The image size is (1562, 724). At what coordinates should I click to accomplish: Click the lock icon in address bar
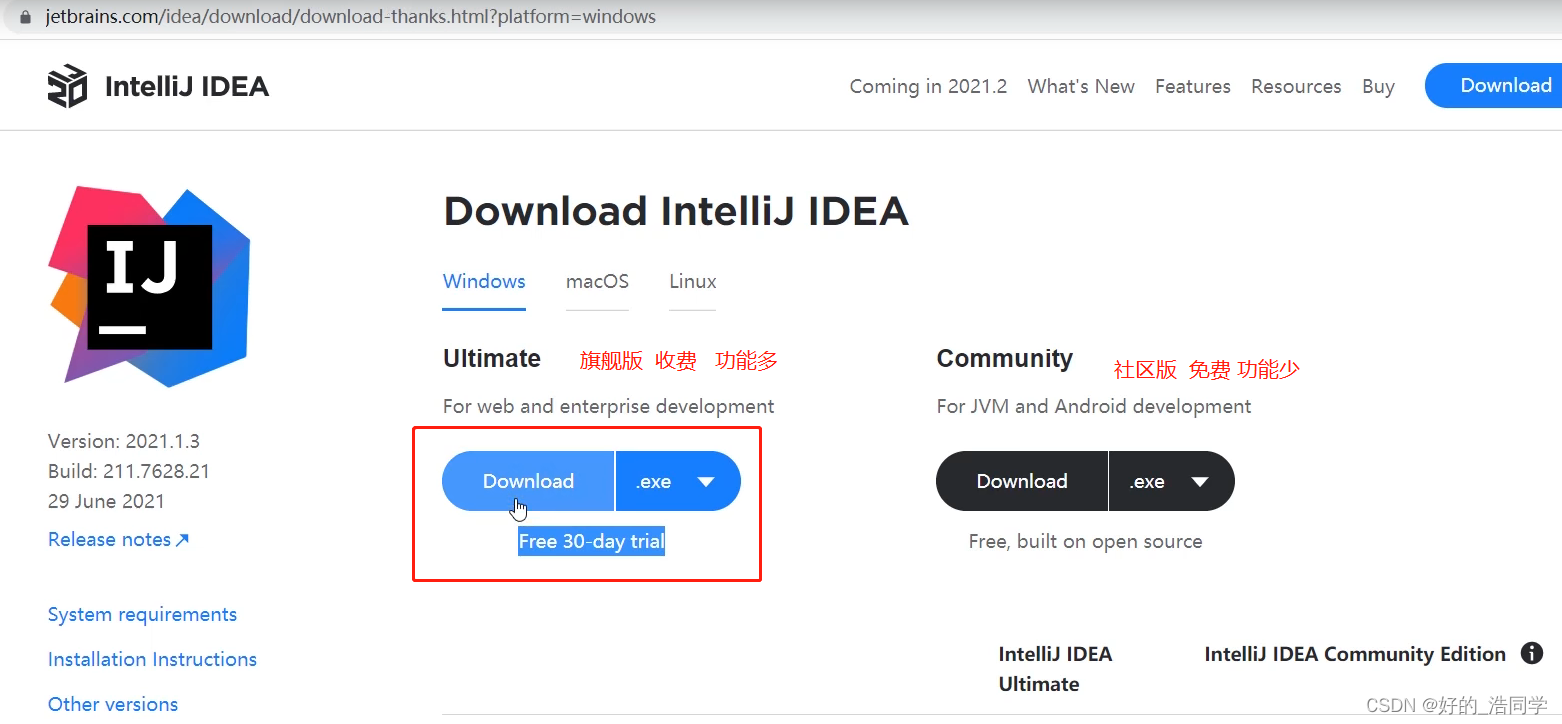coord(26,17)
